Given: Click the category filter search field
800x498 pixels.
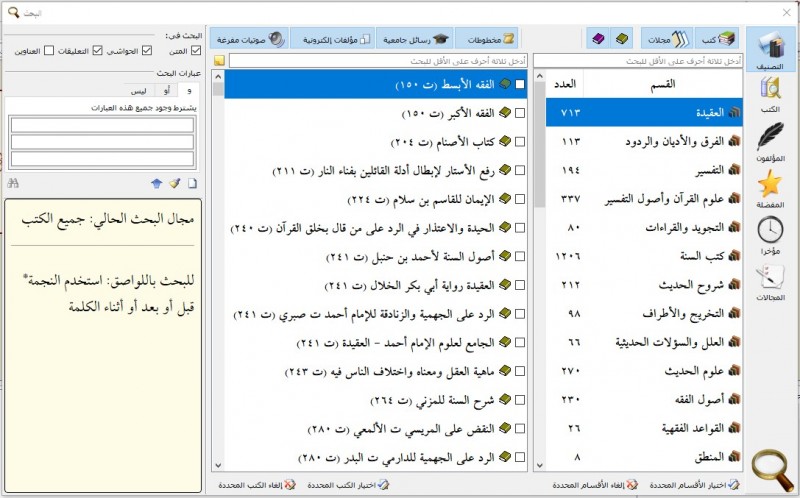Looking at the screenshot, I should click(638, 61).
